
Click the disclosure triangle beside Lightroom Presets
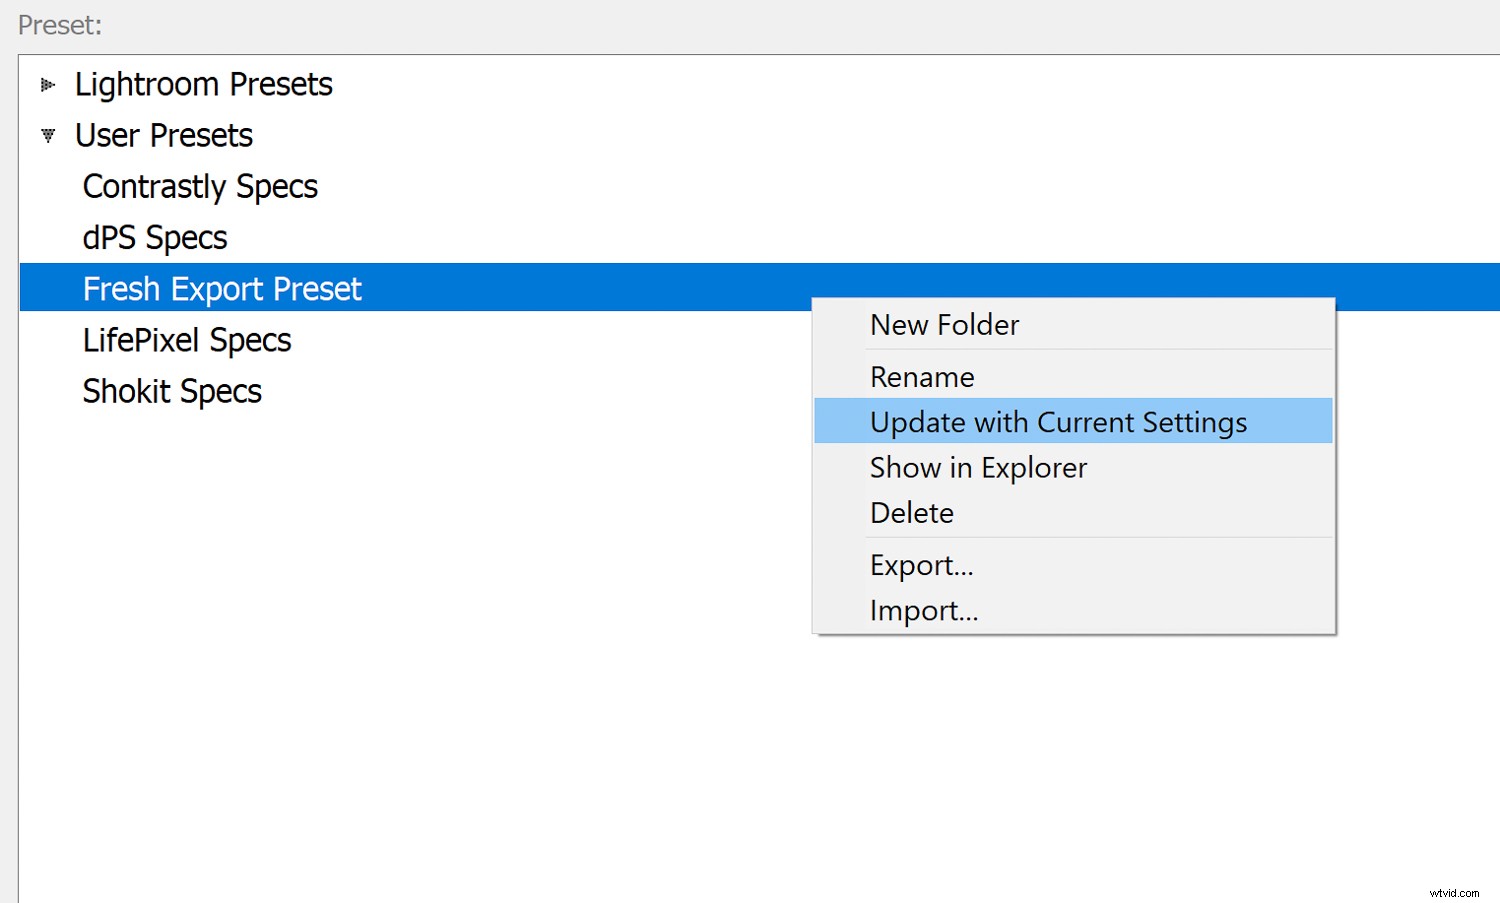pyautogui.click(x=47, y=84)
